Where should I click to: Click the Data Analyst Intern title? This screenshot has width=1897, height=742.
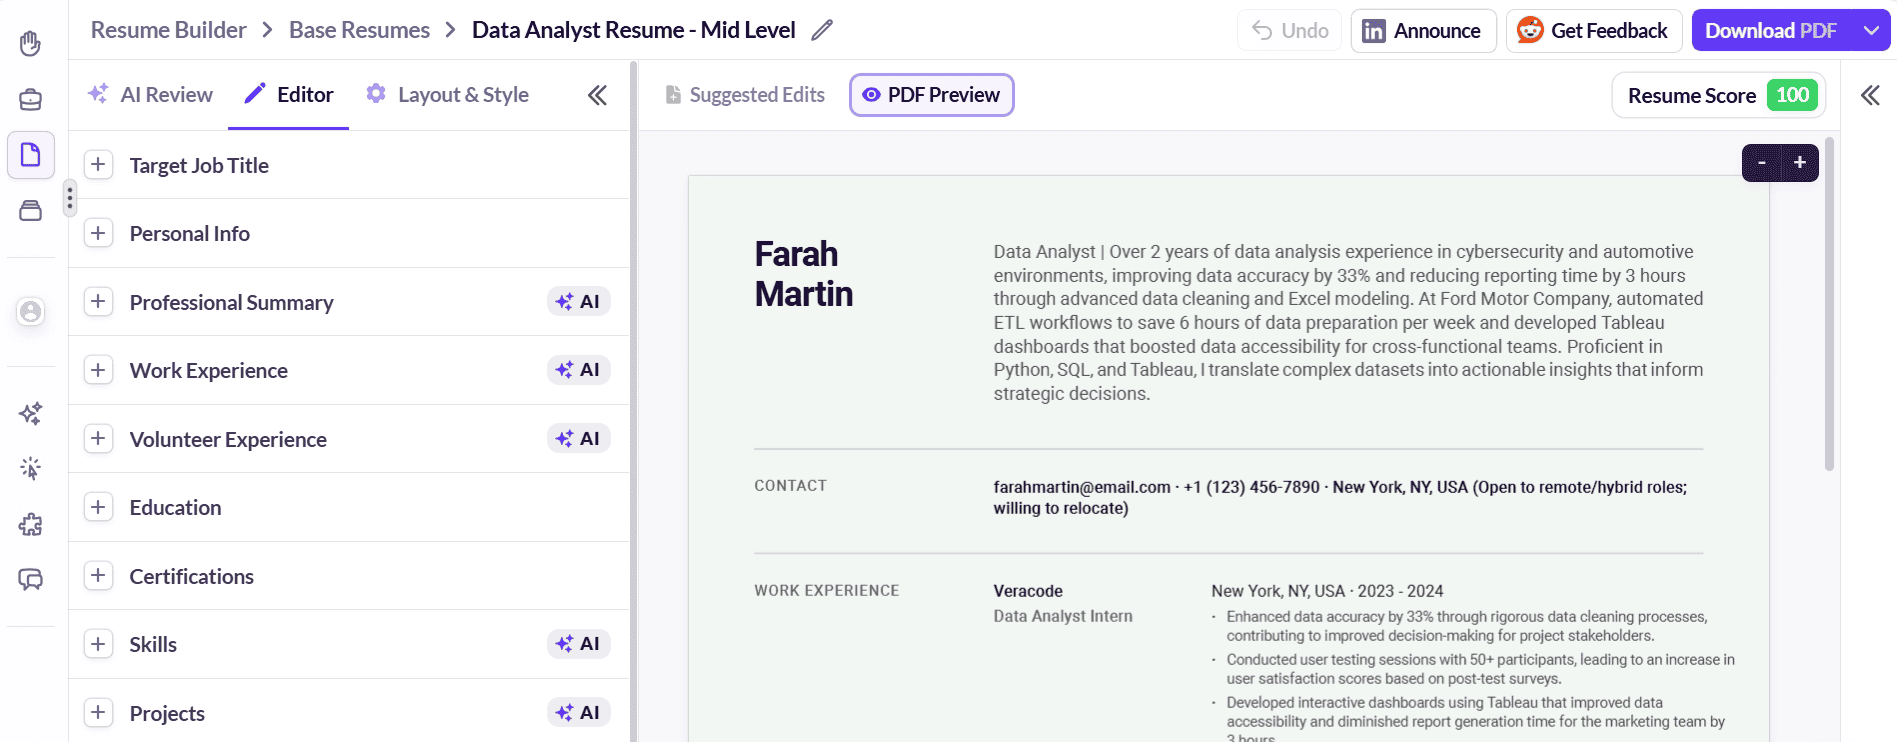pos(1063,616)
